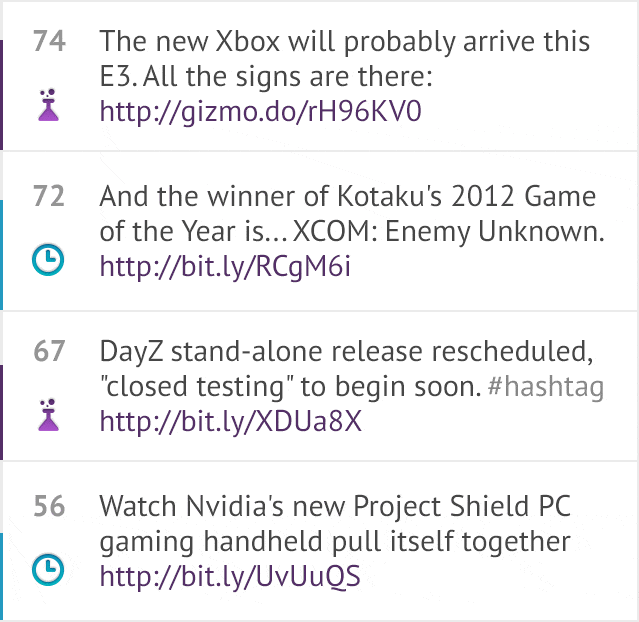Click the flask icon beside the DayZ post
Image resolution: width=639 pixels, height=622 pixels.
(x=48, y=415)
